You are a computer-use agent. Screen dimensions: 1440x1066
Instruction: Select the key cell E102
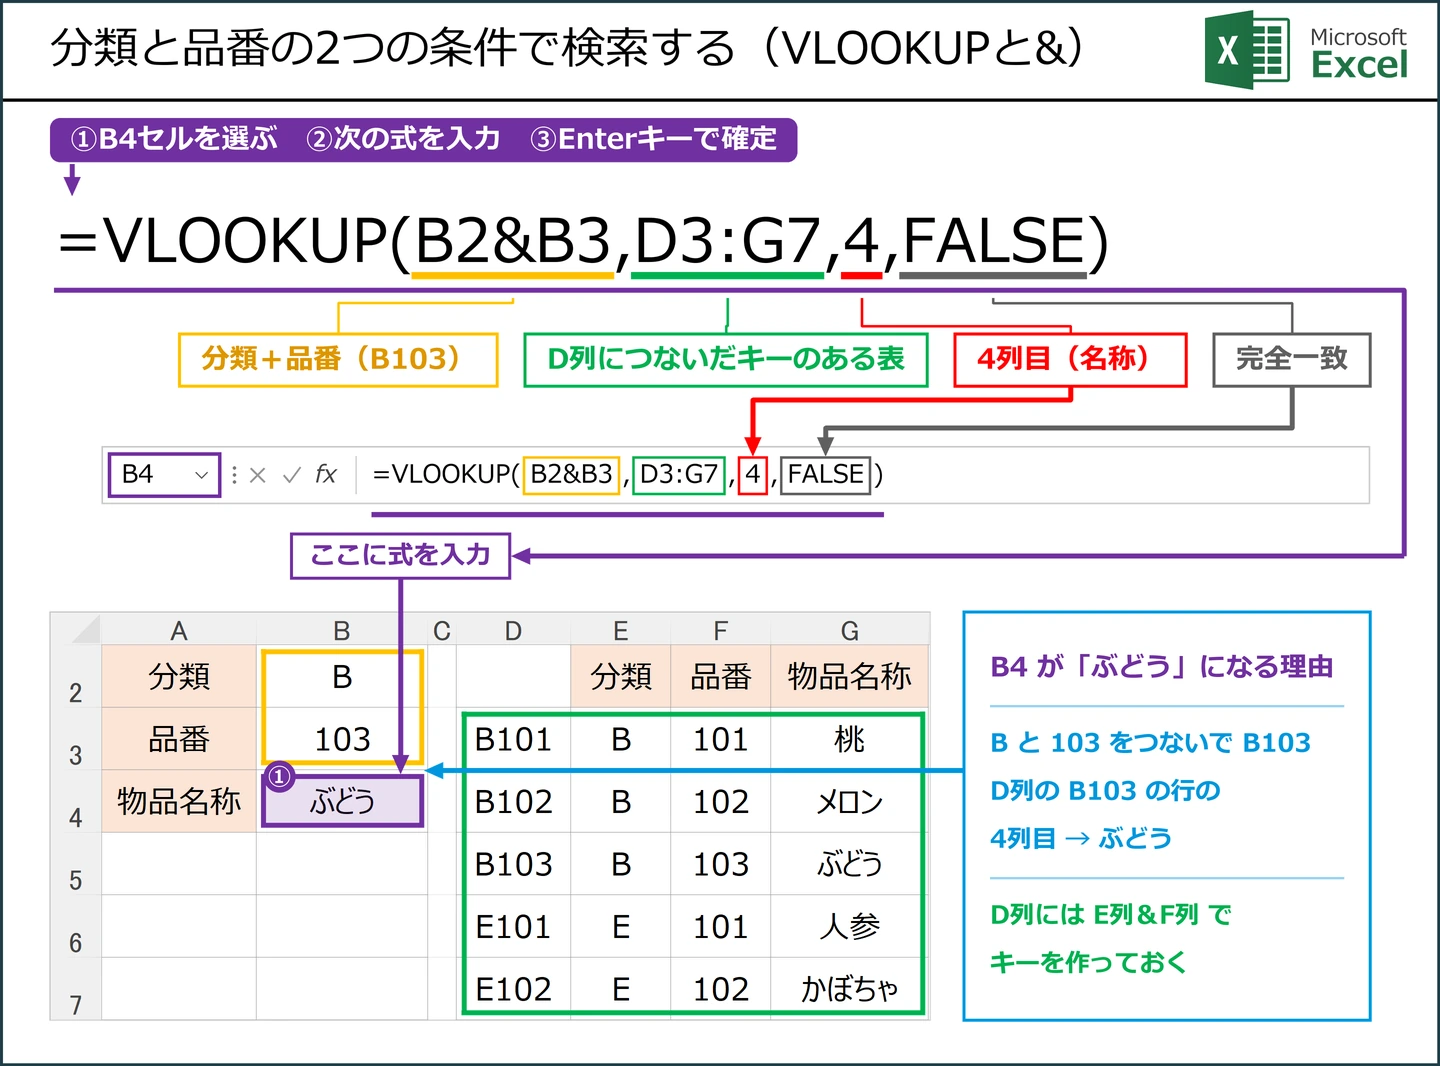click(513, 989)
